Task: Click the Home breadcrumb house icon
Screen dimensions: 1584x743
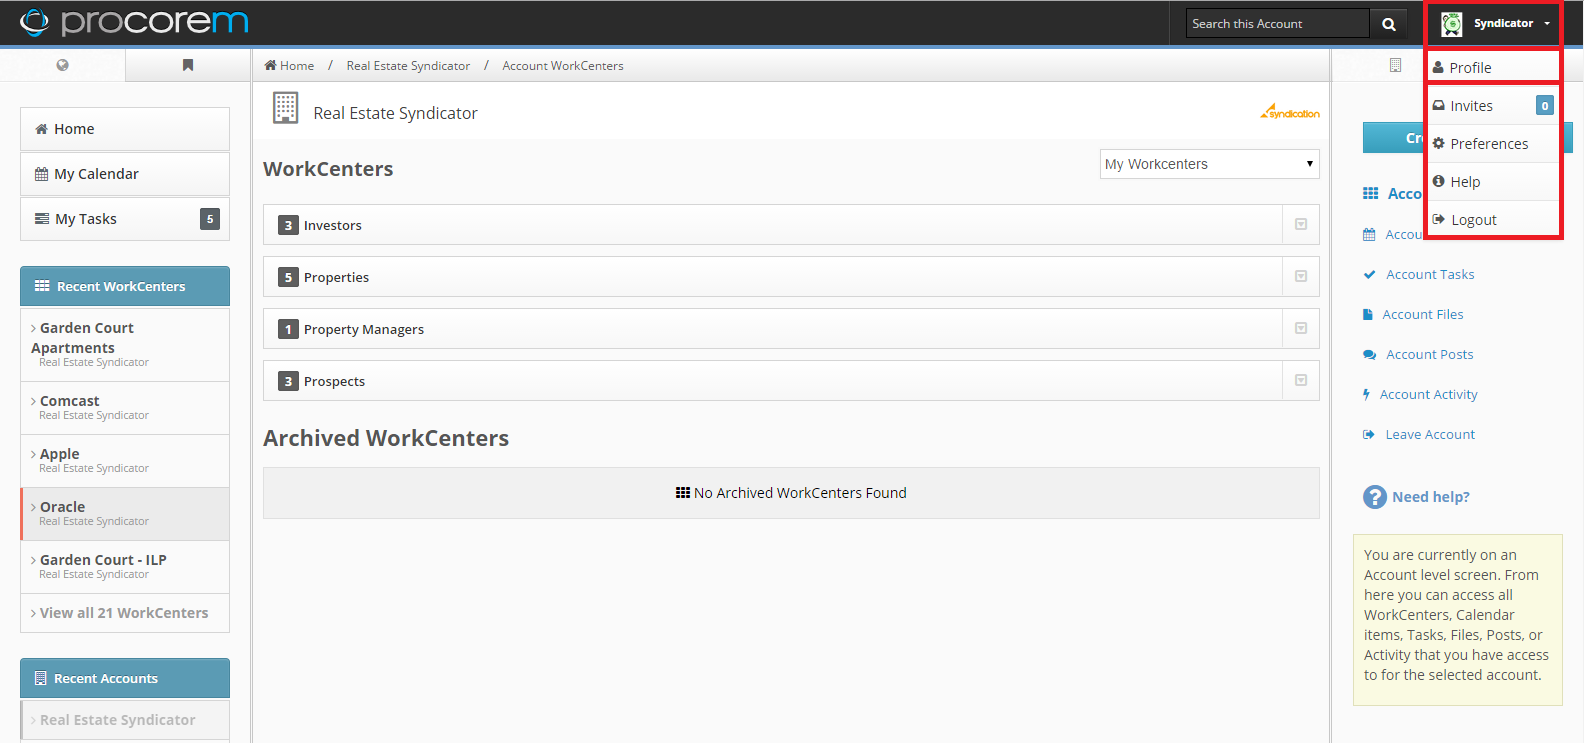Action: coord(270,65)
